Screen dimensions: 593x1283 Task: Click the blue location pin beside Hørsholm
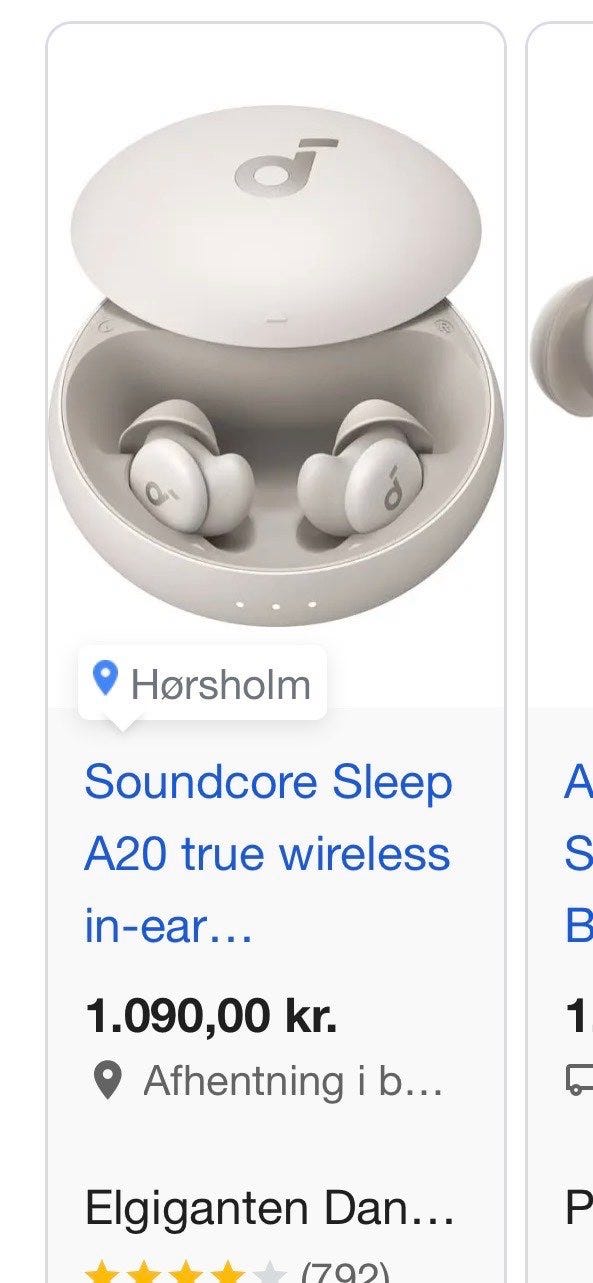coord(105,680)
